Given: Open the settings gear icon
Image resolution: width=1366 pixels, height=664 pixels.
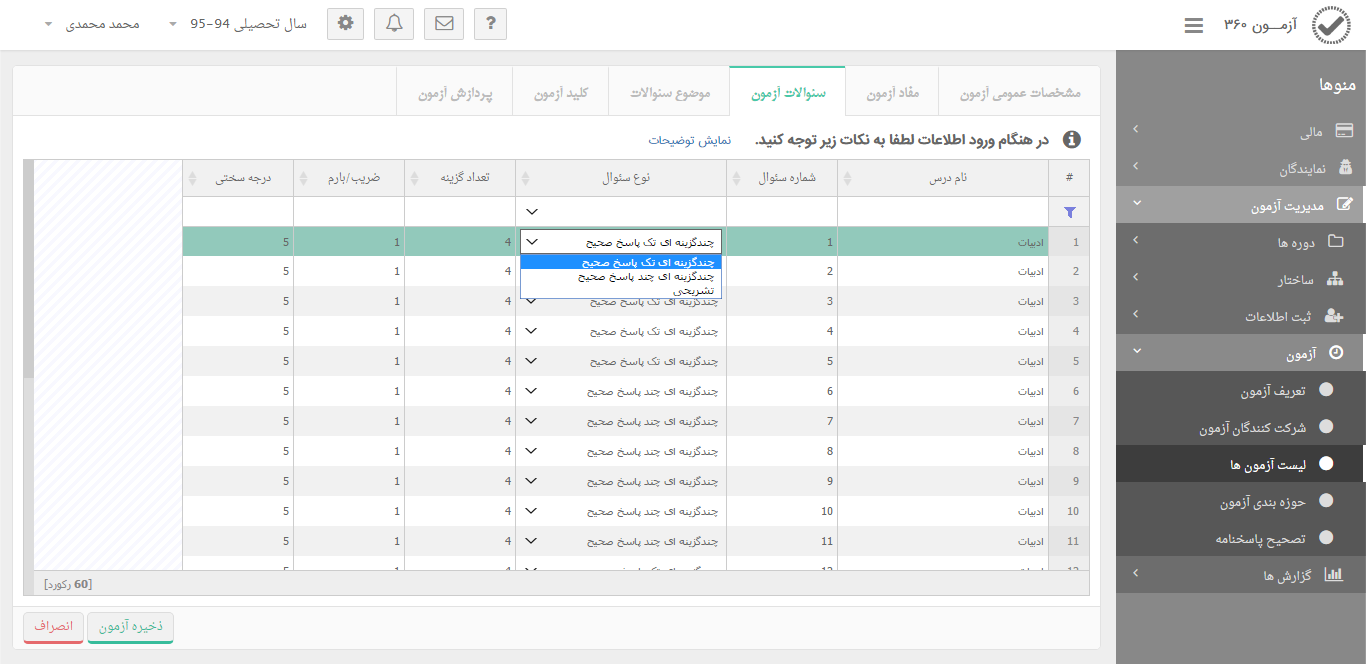Looking at the screenshot, I should [x=346, y=24].
